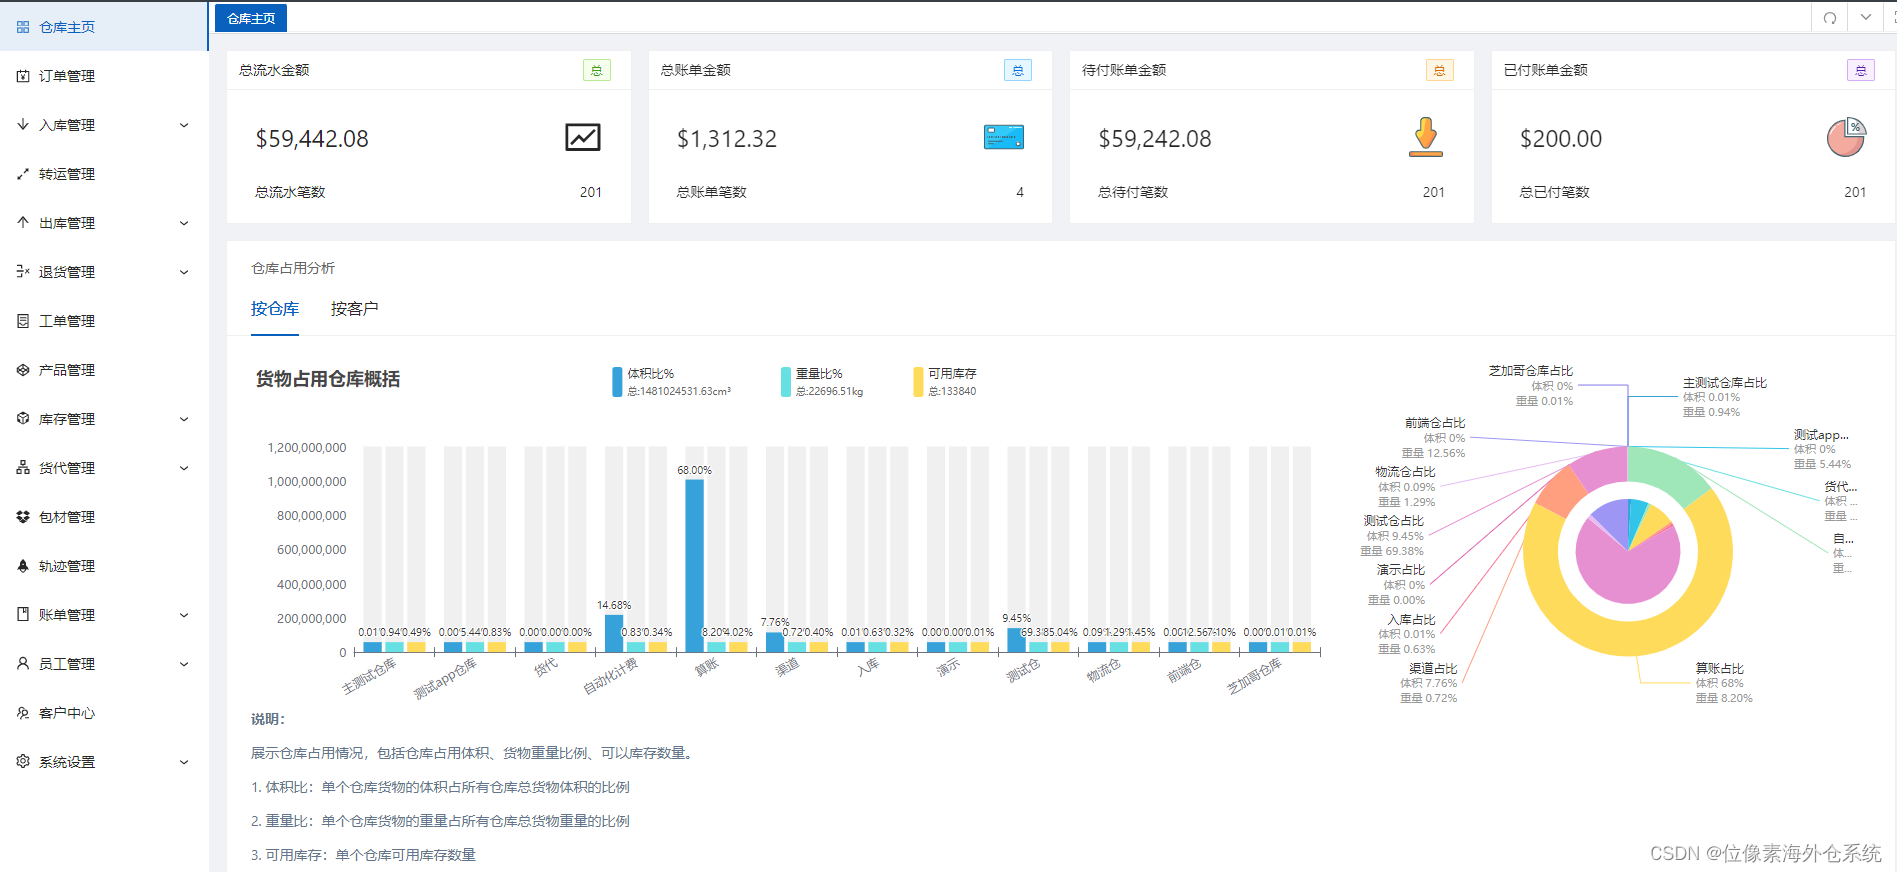Viewport: 1897px width, 872px height.
Task: Click the 系统设置 gear icon
Action: tap(22, 762)
